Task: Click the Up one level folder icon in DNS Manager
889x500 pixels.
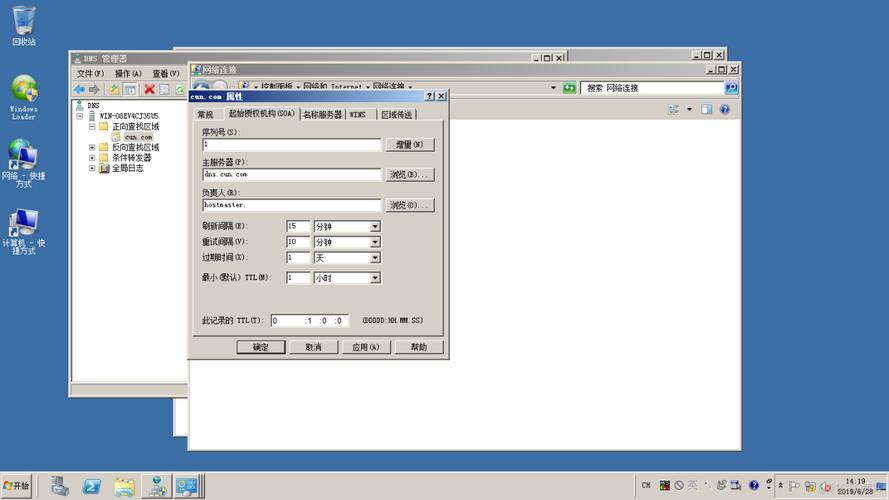Action: tap(115, 89)
